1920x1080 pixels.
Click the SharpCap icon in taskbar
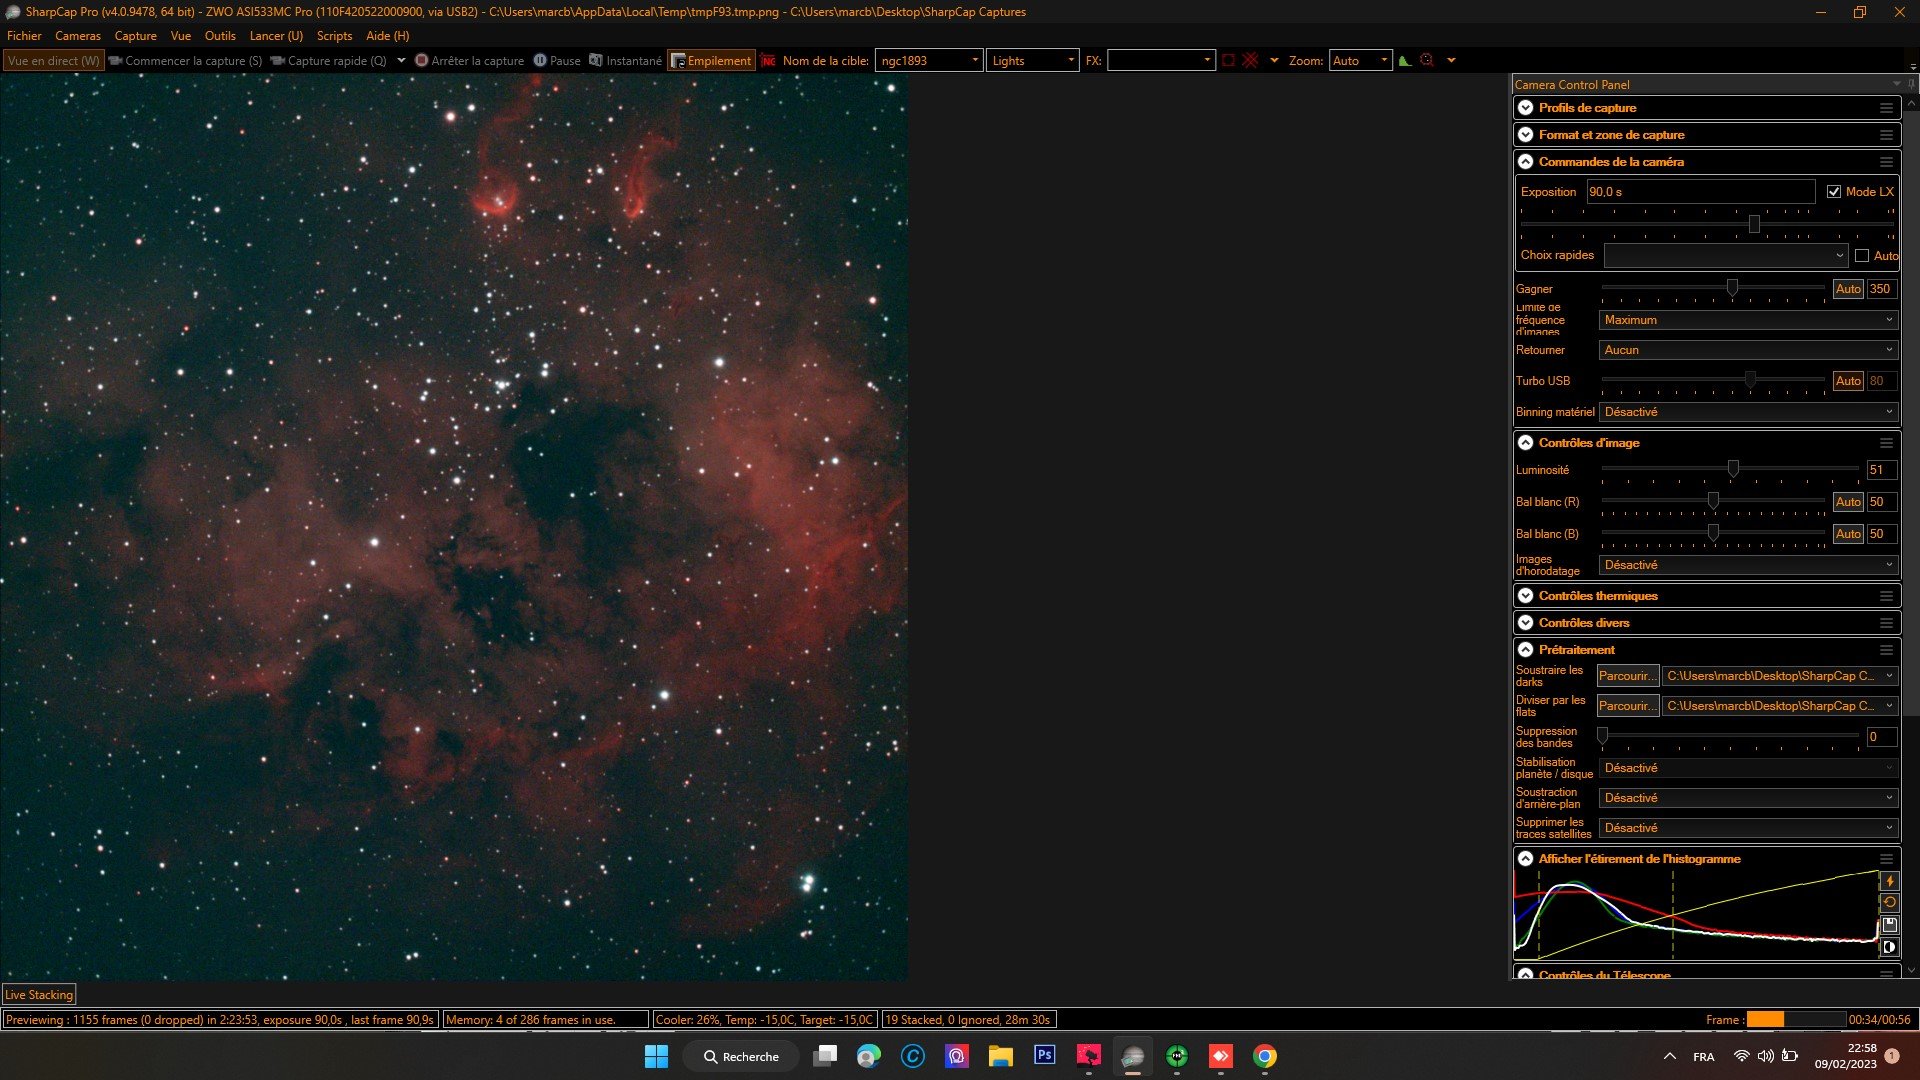pos(1133,1056)
